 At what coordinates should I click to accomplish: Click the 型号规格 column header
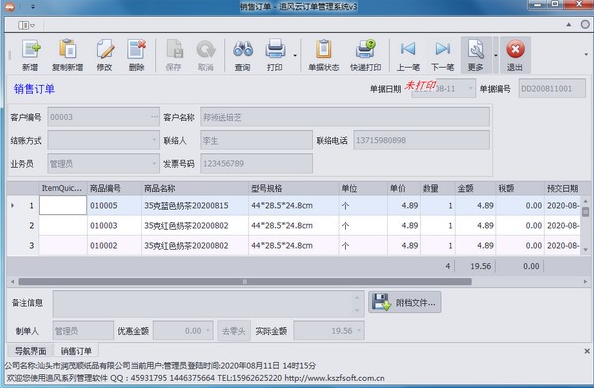294,188
